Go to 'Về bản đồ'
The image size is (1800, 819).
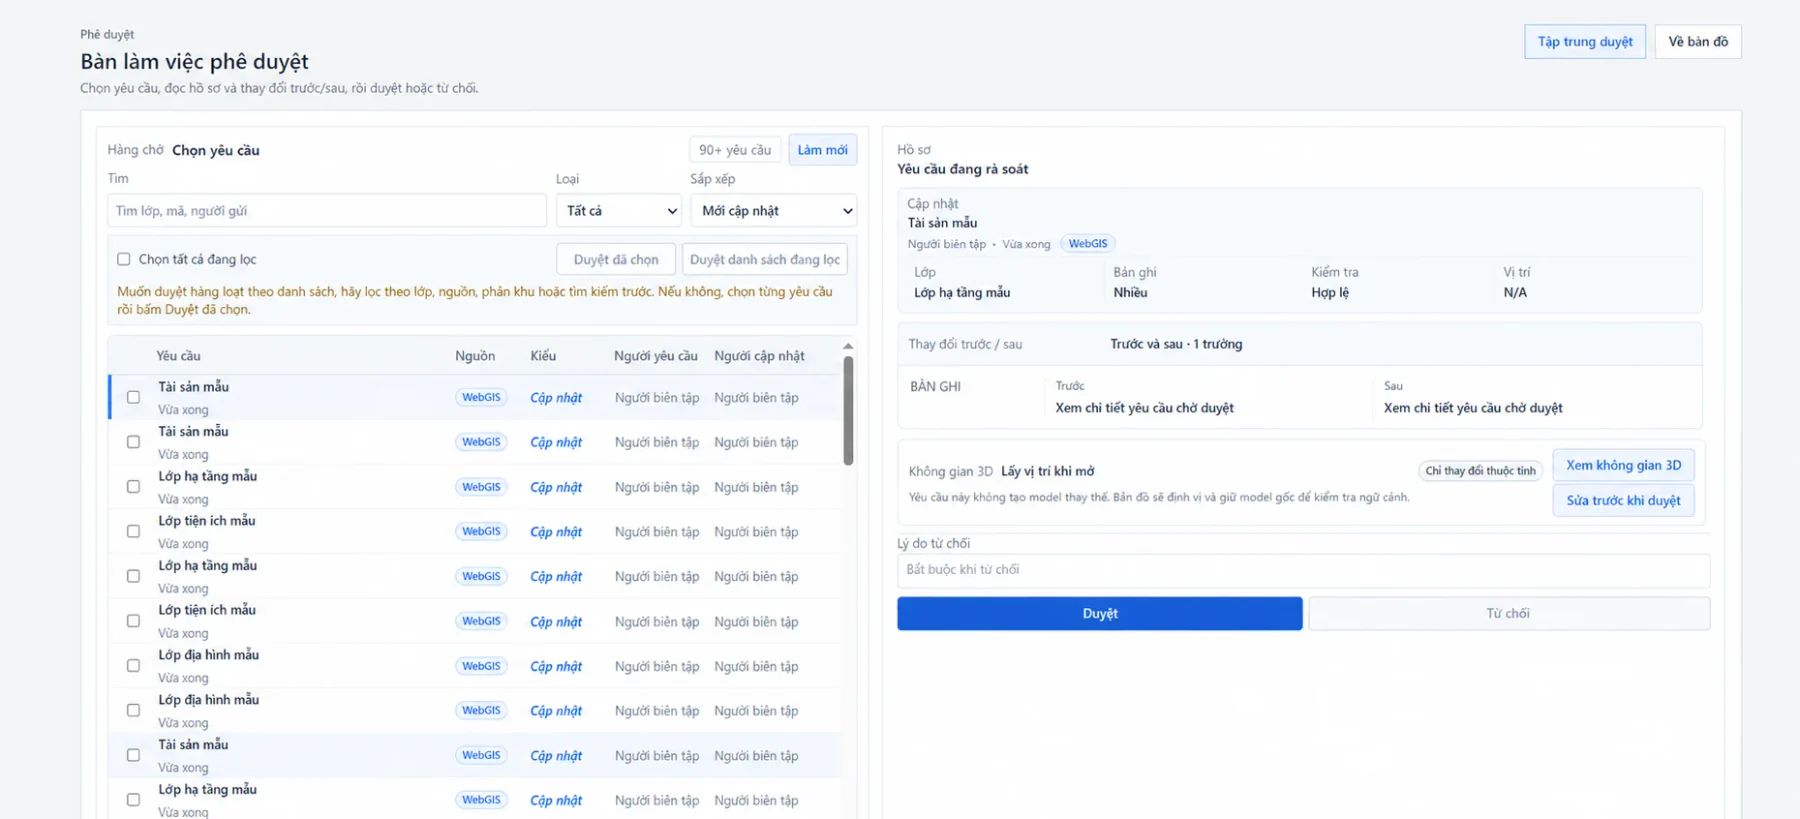click(1698, 42)
